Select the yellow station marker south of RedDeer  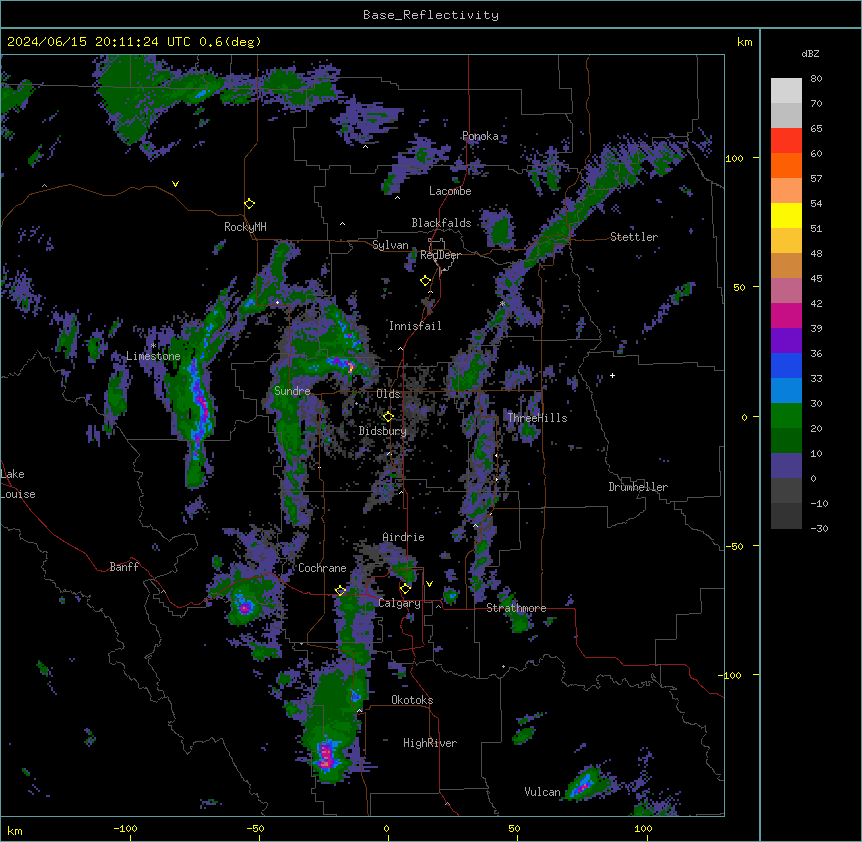[x=426, y=281]
